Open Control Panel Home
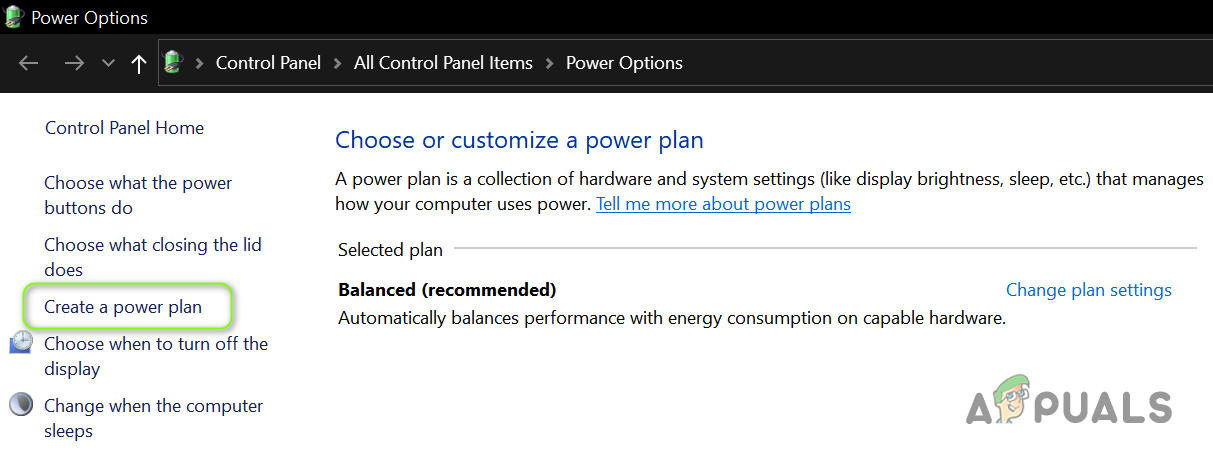Image resolution: width=1213 pixels, height=468 pixels. (x=124, y=128)
